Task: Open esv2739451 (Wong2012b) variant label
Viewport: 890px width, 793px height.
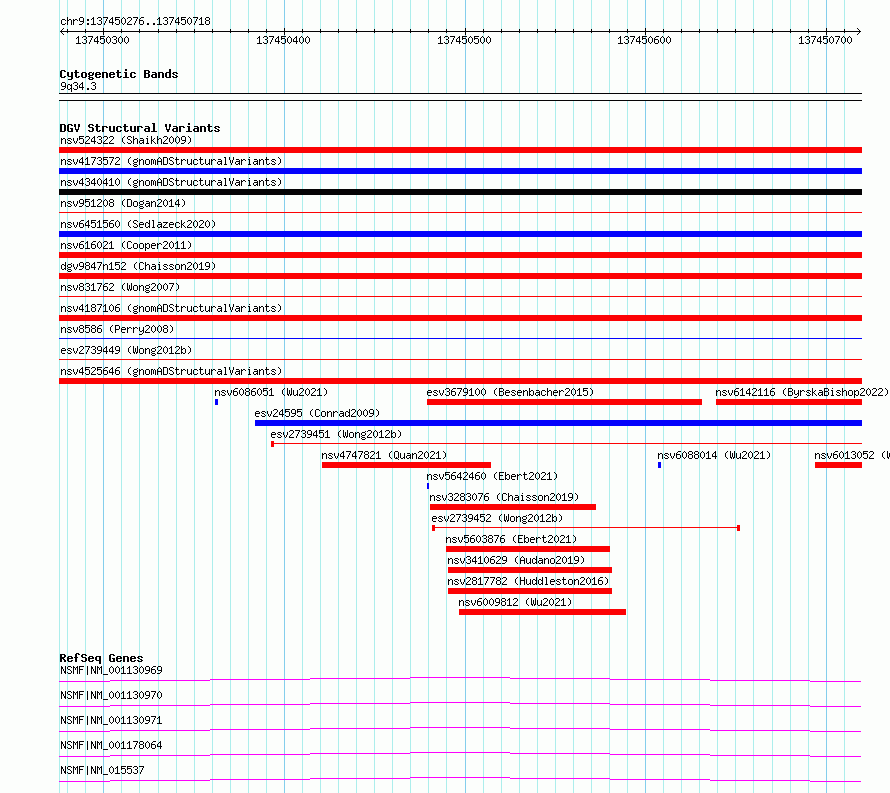Action: [x=336, y=434]
